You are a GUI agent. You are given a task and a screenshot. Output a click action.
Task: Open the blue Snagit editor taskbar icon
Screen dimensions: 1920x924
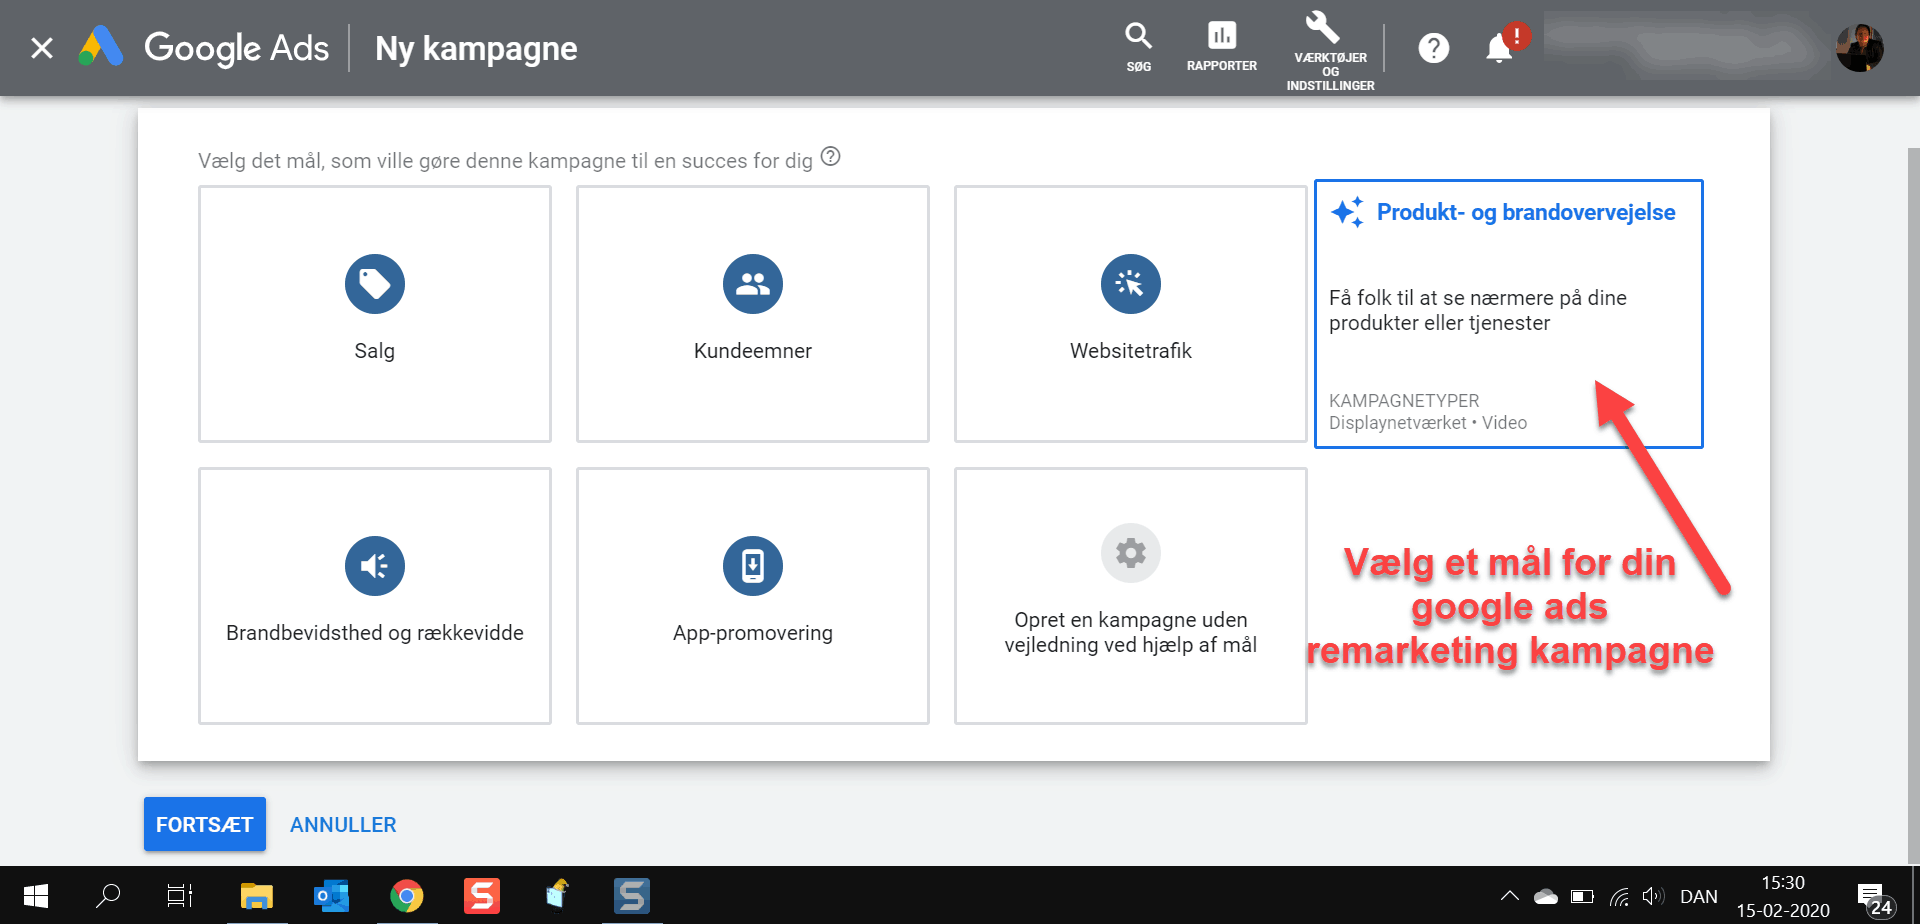tap(631, 895)
